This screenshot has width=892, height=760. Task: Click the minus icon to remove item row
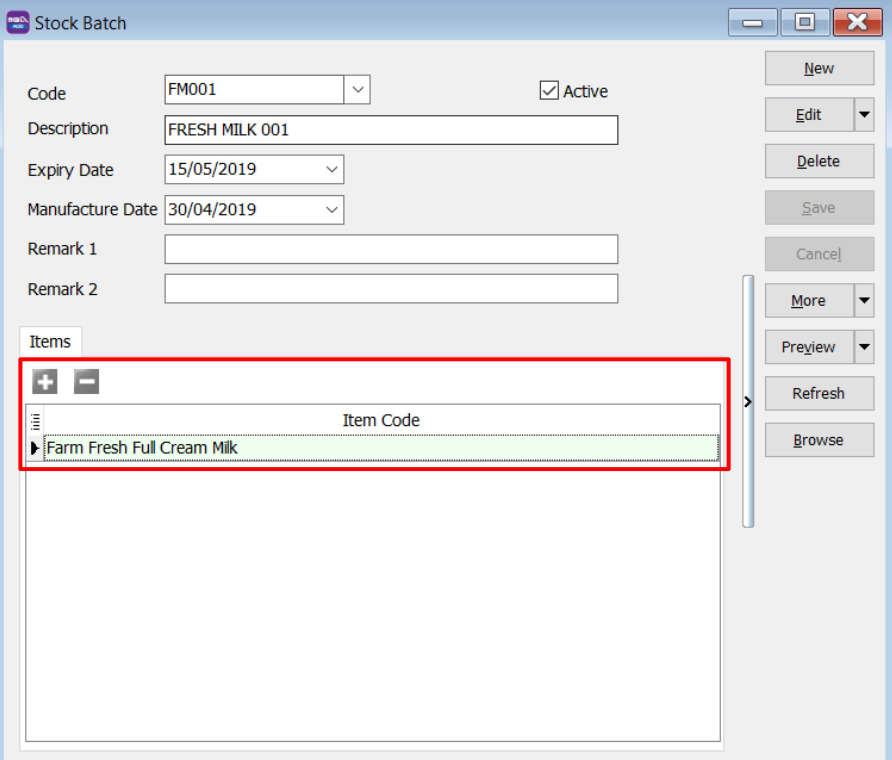[87, 381]
